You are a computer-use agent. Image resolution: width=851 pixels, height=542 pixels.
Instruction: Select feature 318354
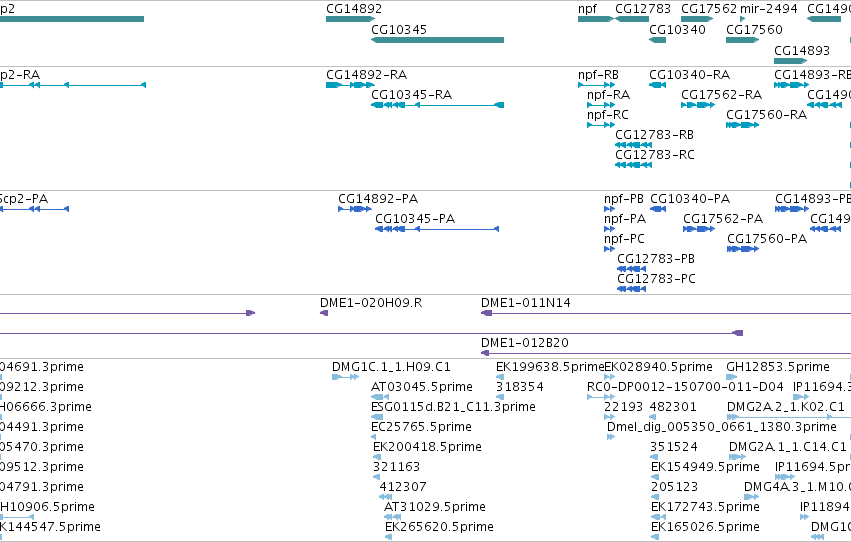(500, 397)
